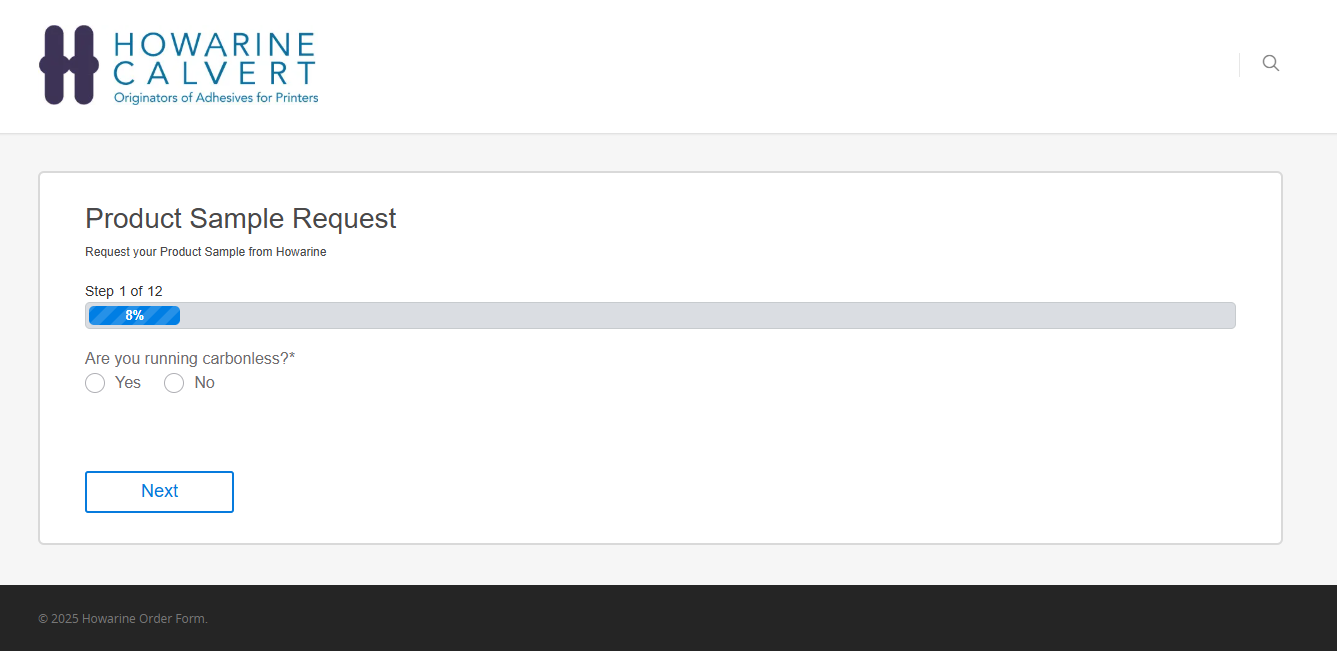Click the CALVERT word in the logo

click(215, 73)
